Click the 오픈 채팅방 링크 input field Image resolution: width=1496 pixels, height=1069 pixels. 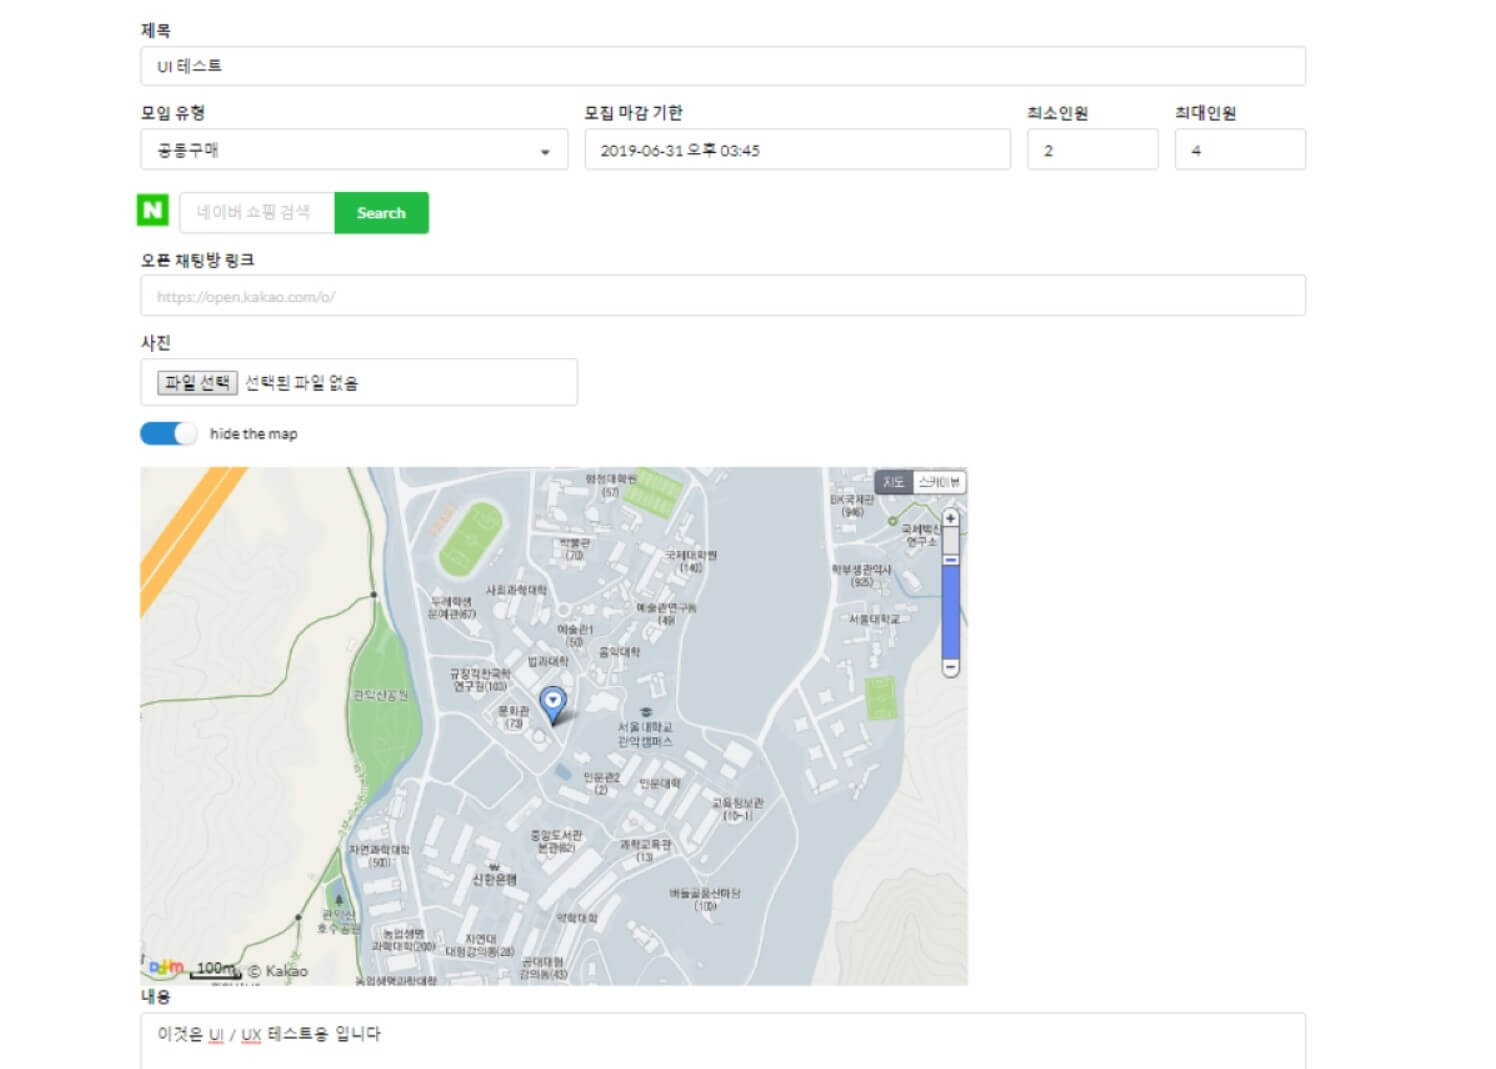point(722,296)
